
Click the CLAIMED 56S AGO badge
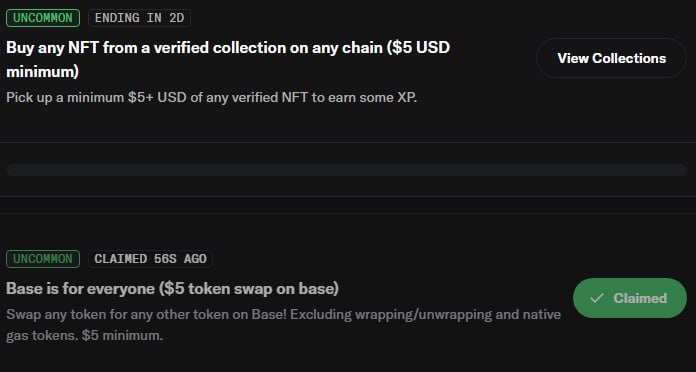[x=150, y=259]
